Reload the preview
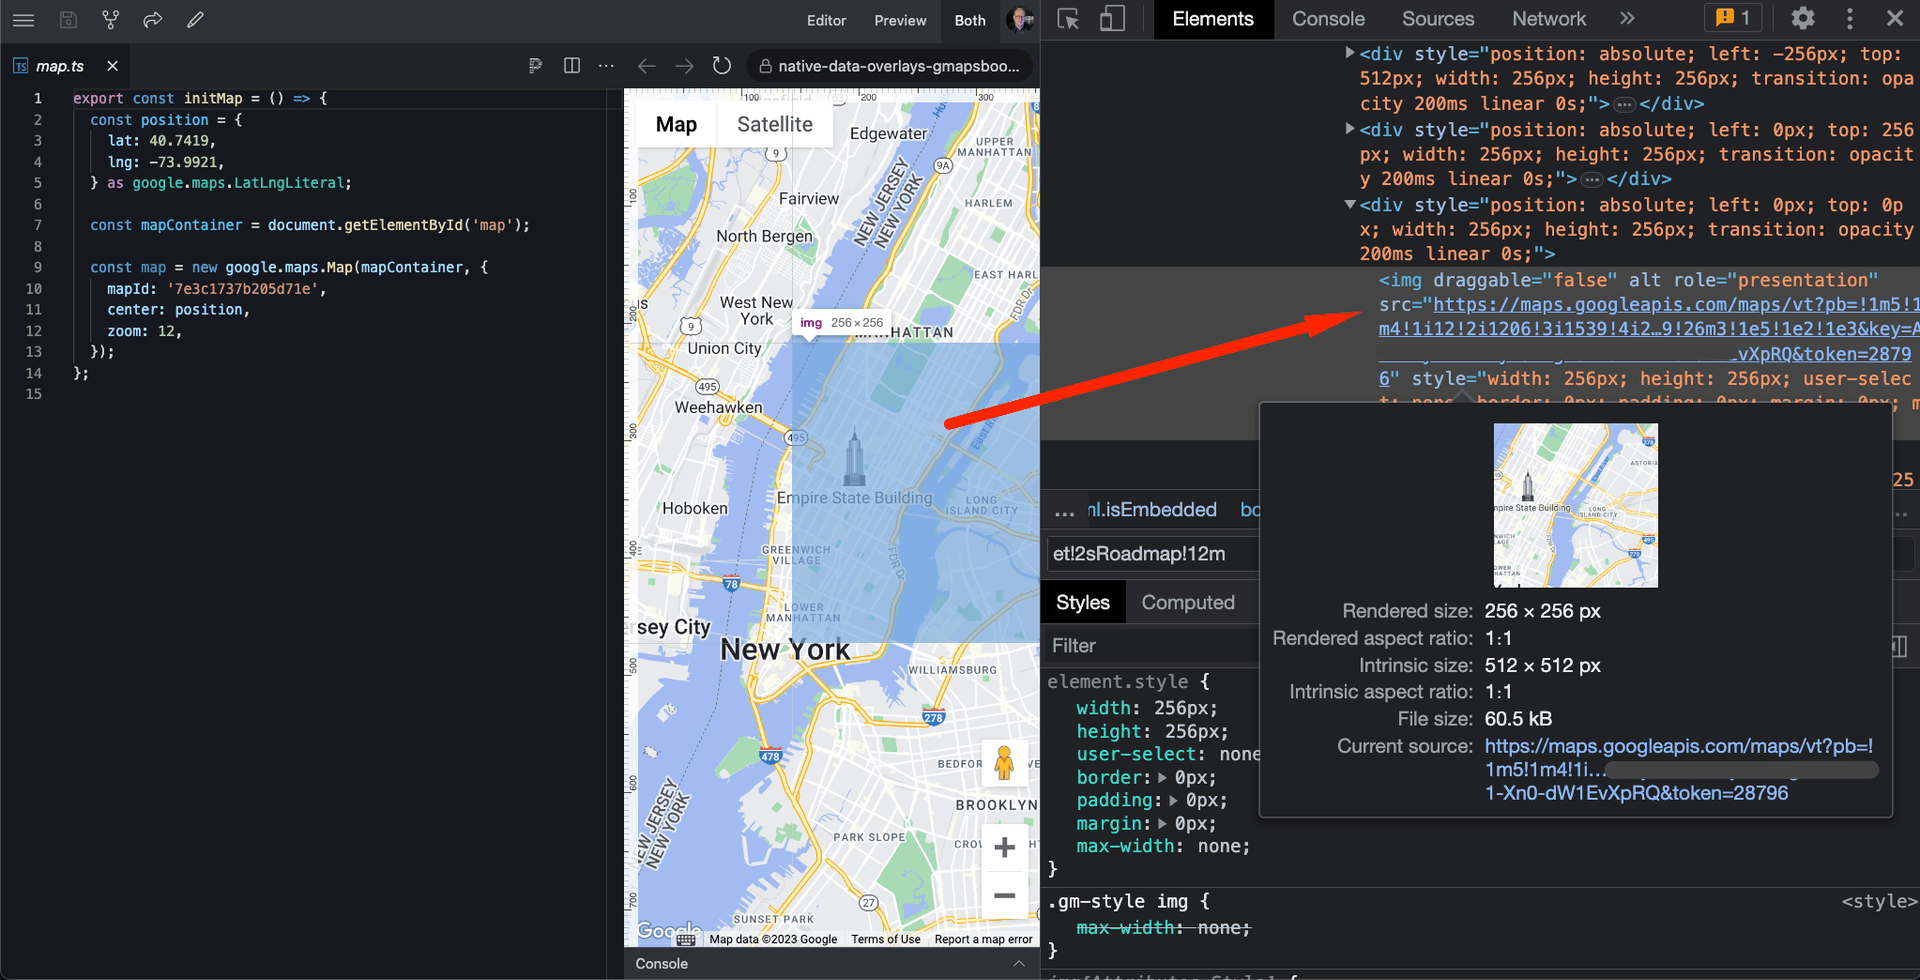This screenshot has height=980, width=1920. 721,66
